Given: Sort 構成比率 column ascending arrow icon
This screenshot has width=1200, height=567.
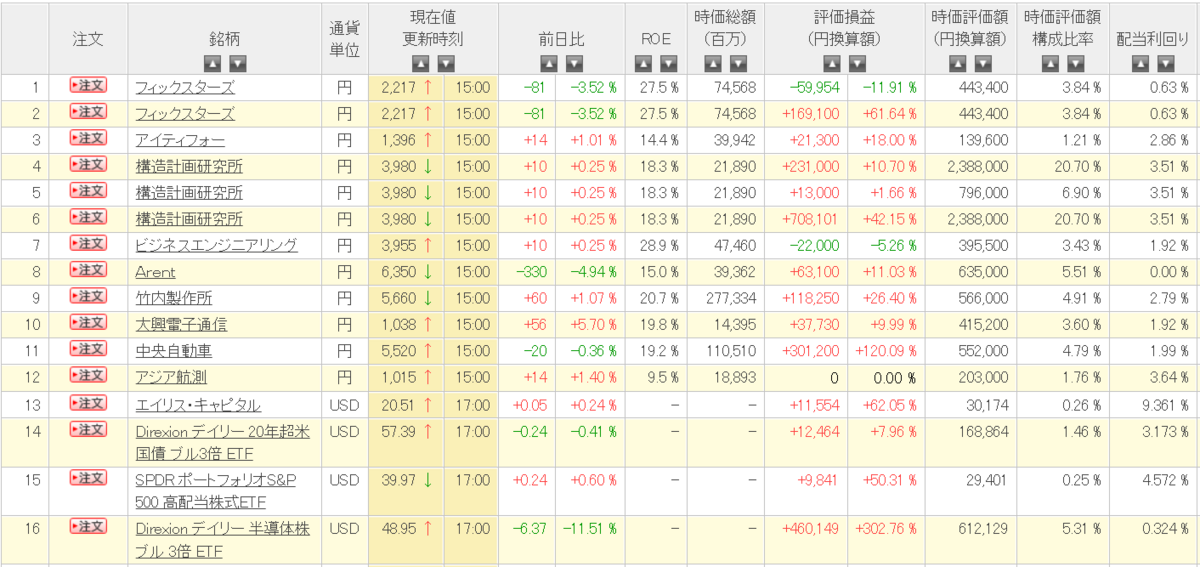Looking at the screenshot, I should (x=1049, y=63).
